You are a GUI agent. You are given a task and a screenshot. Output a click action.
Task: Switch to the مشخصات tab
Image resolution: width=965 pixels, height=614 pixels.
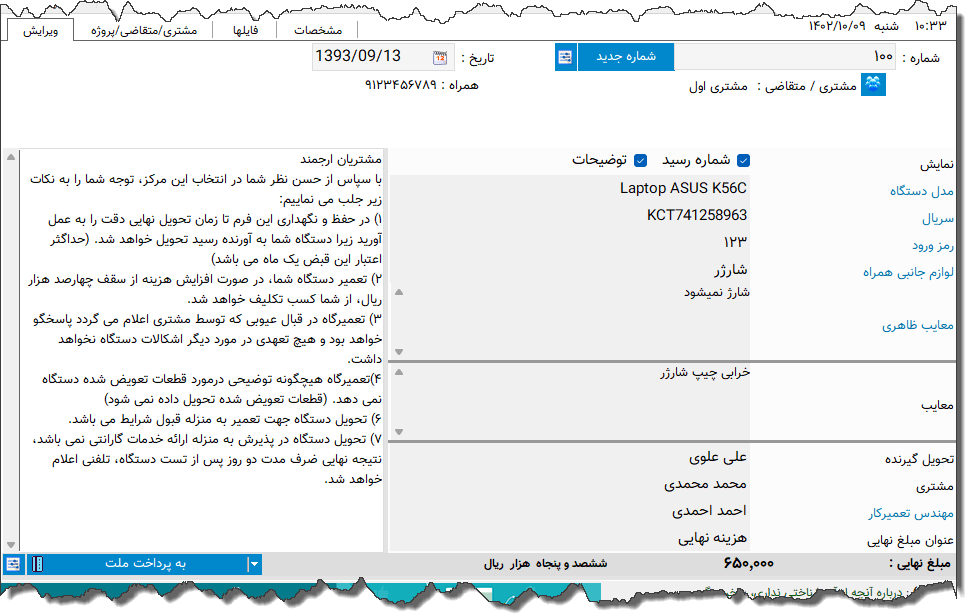(318, 29)
